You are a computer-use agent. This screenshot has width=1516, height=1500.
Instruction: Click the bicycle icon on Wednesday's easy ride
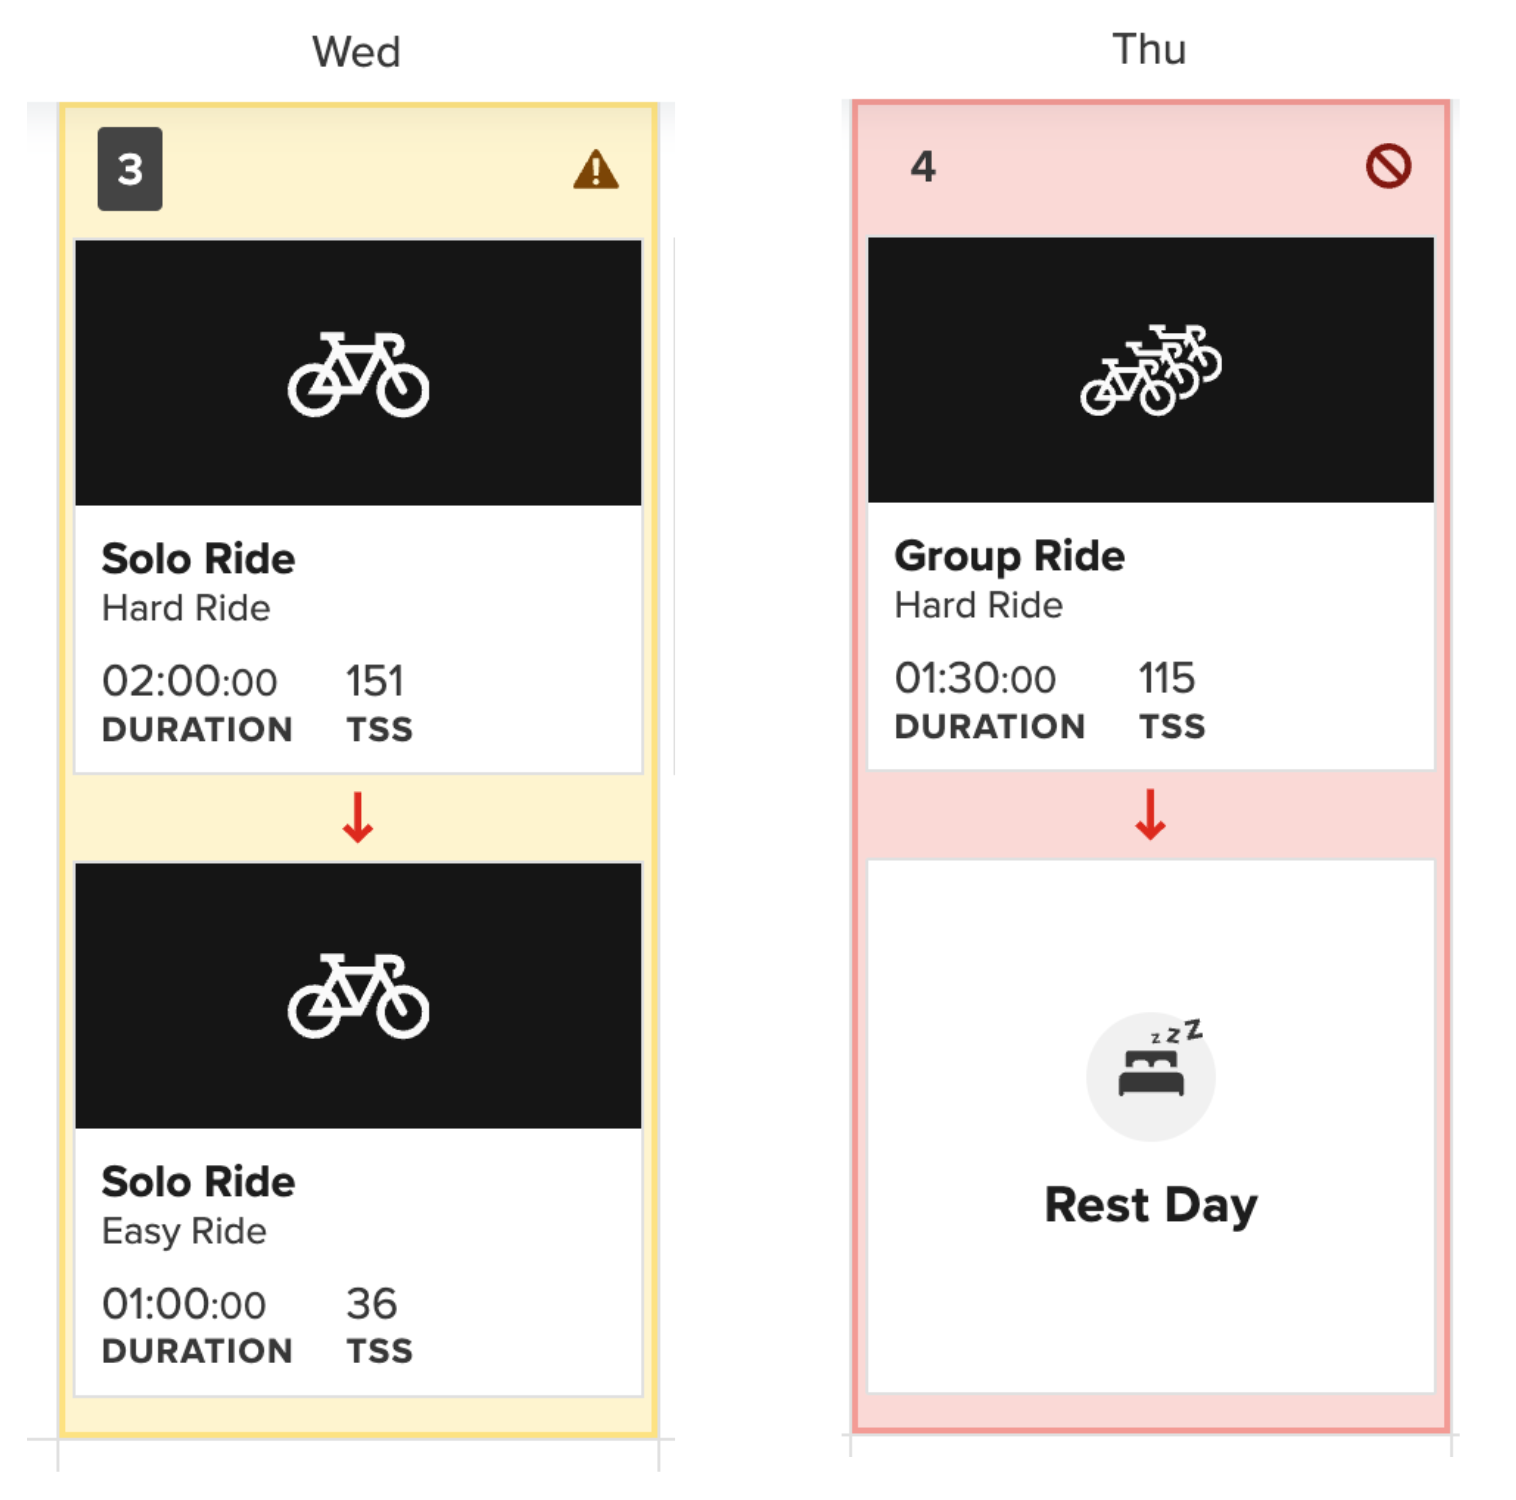[x=358, y=995]
